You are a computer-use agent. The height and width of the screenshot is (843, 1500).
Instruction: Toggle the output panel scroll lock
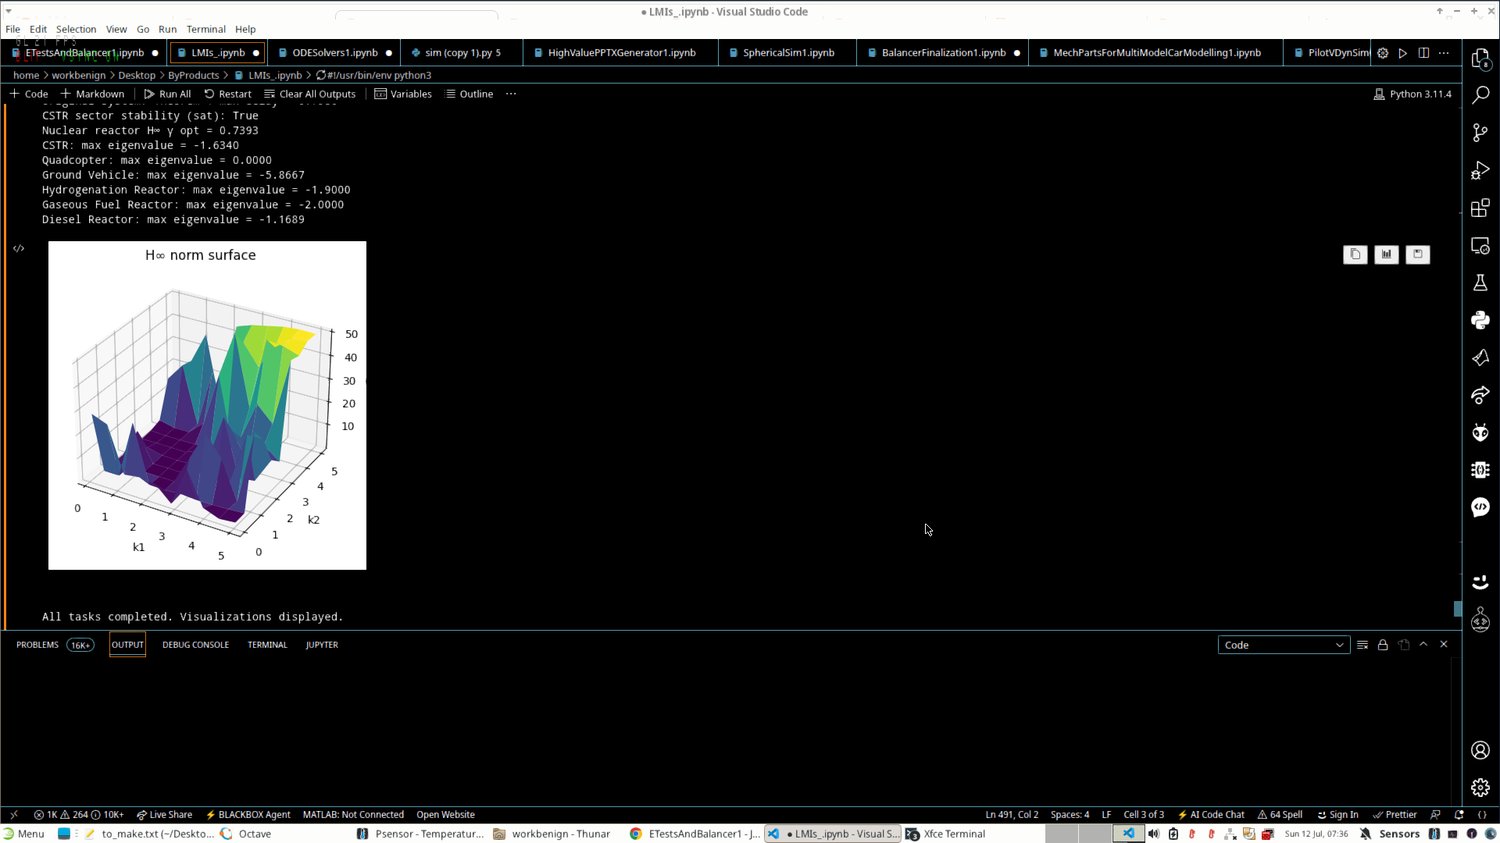pyautogui.click(x=1383, y=645)
